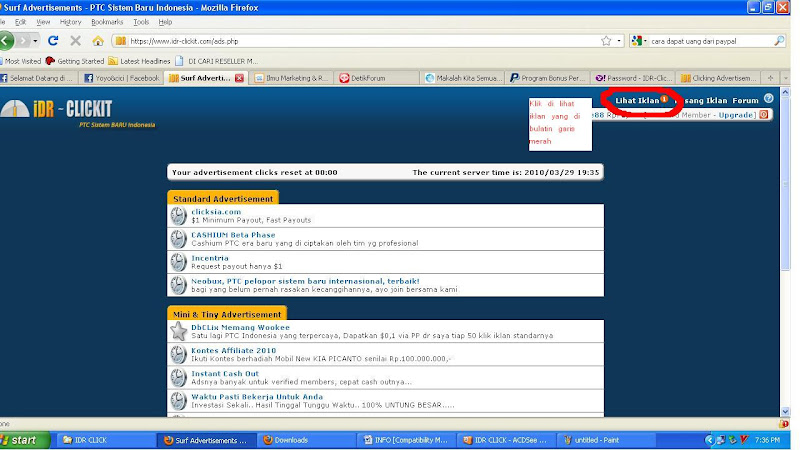Open the Edit menu
The image size is (800, 450).
click(20, 22)
